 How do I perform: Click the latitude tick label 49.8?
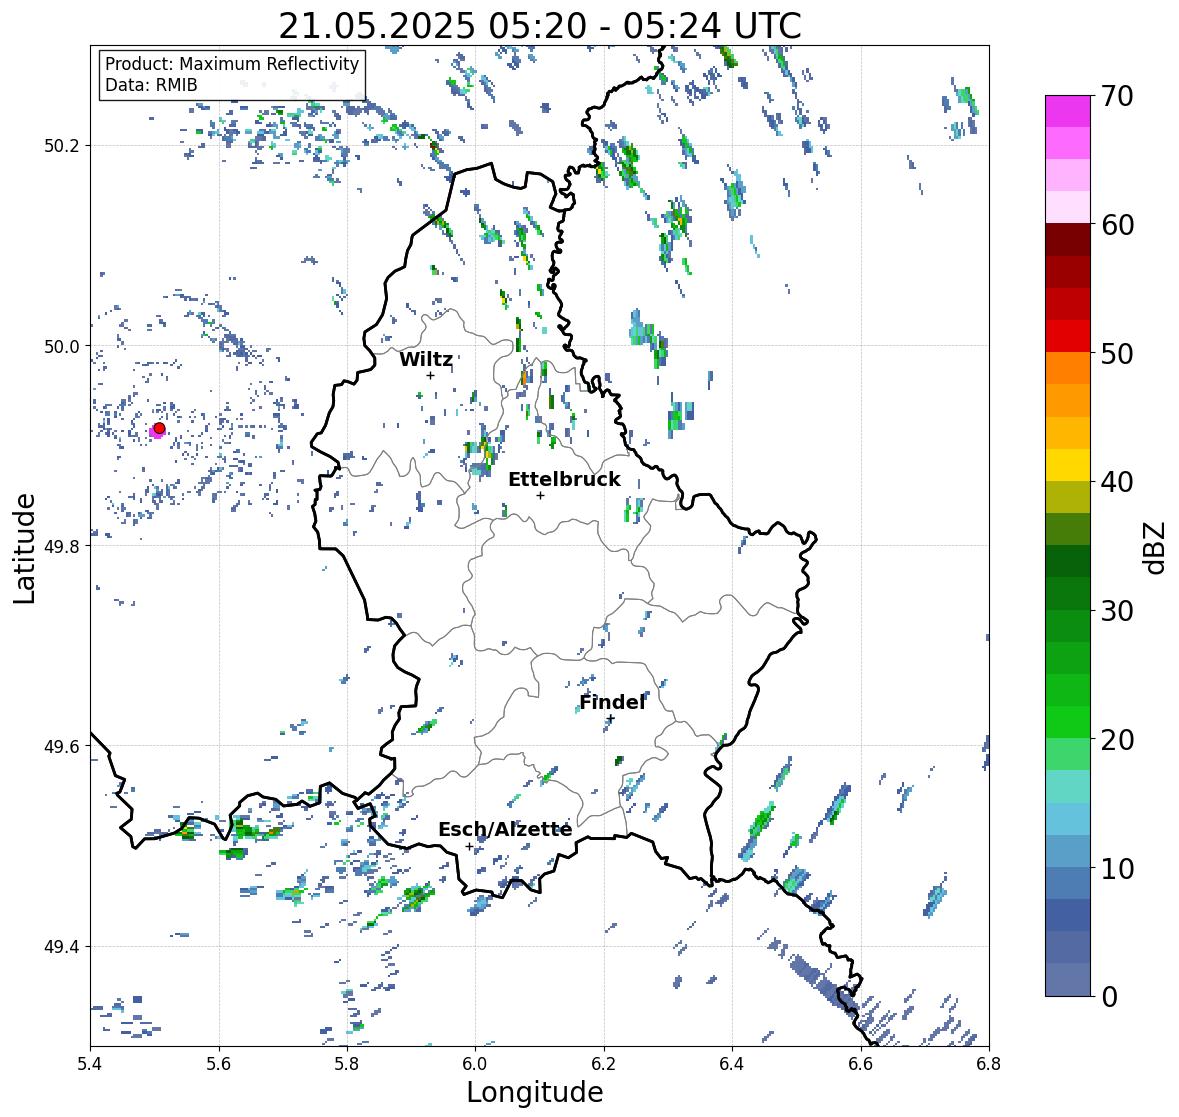point(62,546)
